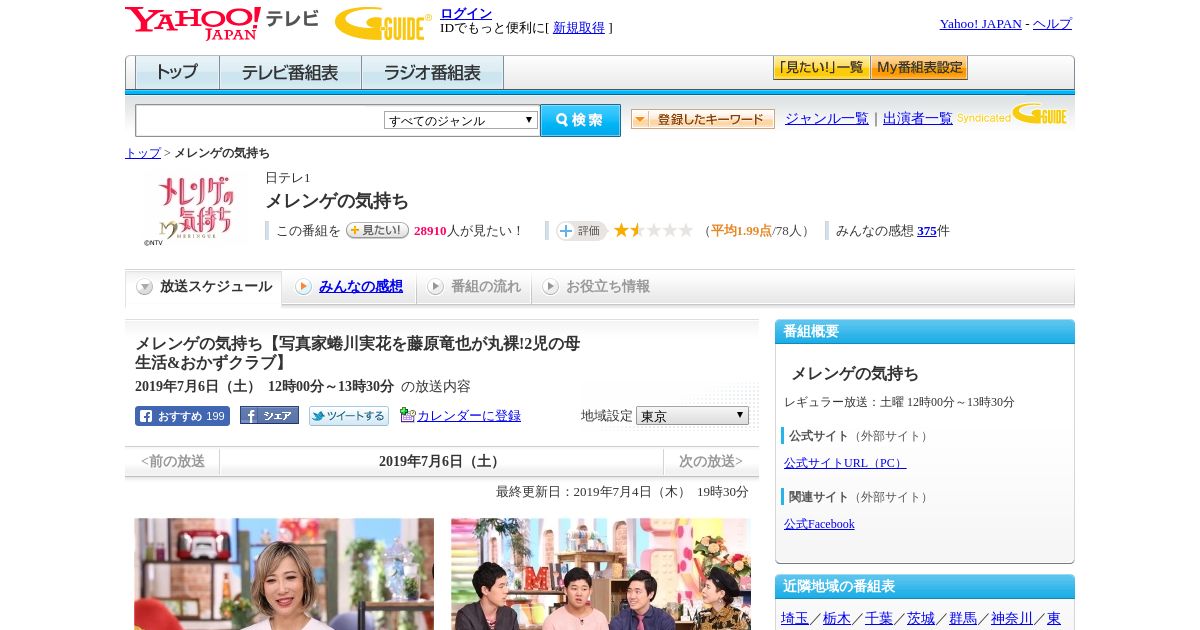Click the 近隣地域の番組表 panel header
Screen dimensions: 1200x630
pyautogui.click(x=925, y=587)
